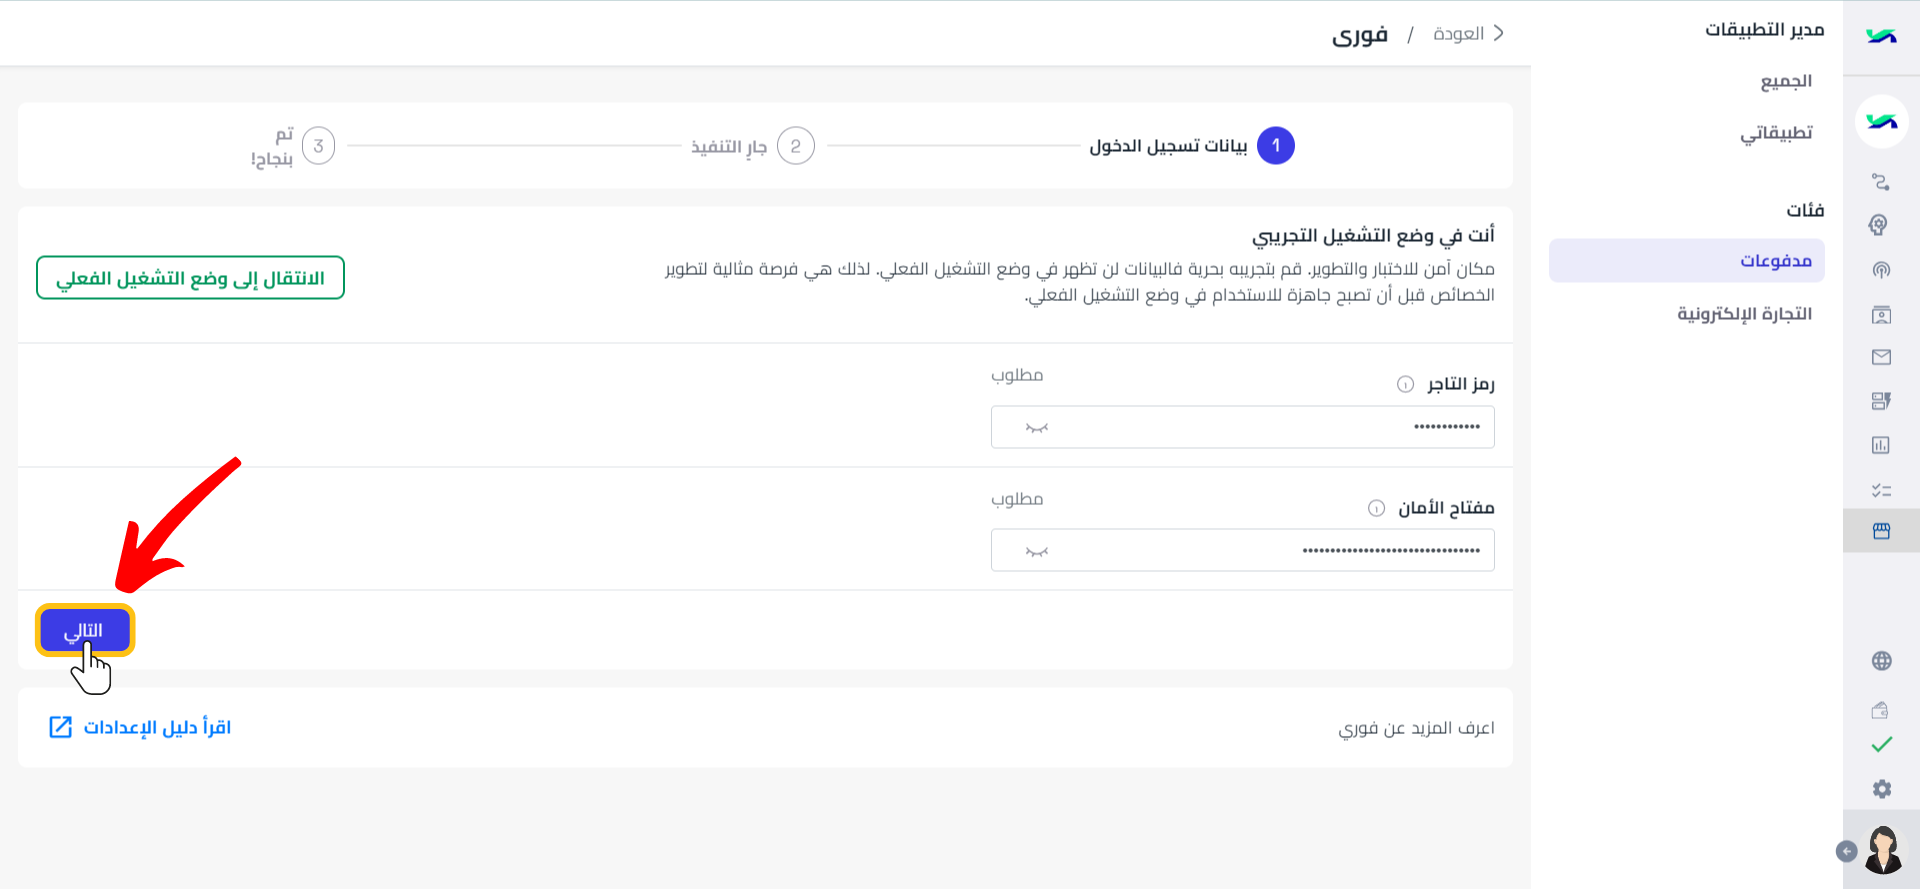Open the settings gear icon in sidebar
Image resolution: width=1920 pixels, height=889 pixels.
tap(1881, 789)
